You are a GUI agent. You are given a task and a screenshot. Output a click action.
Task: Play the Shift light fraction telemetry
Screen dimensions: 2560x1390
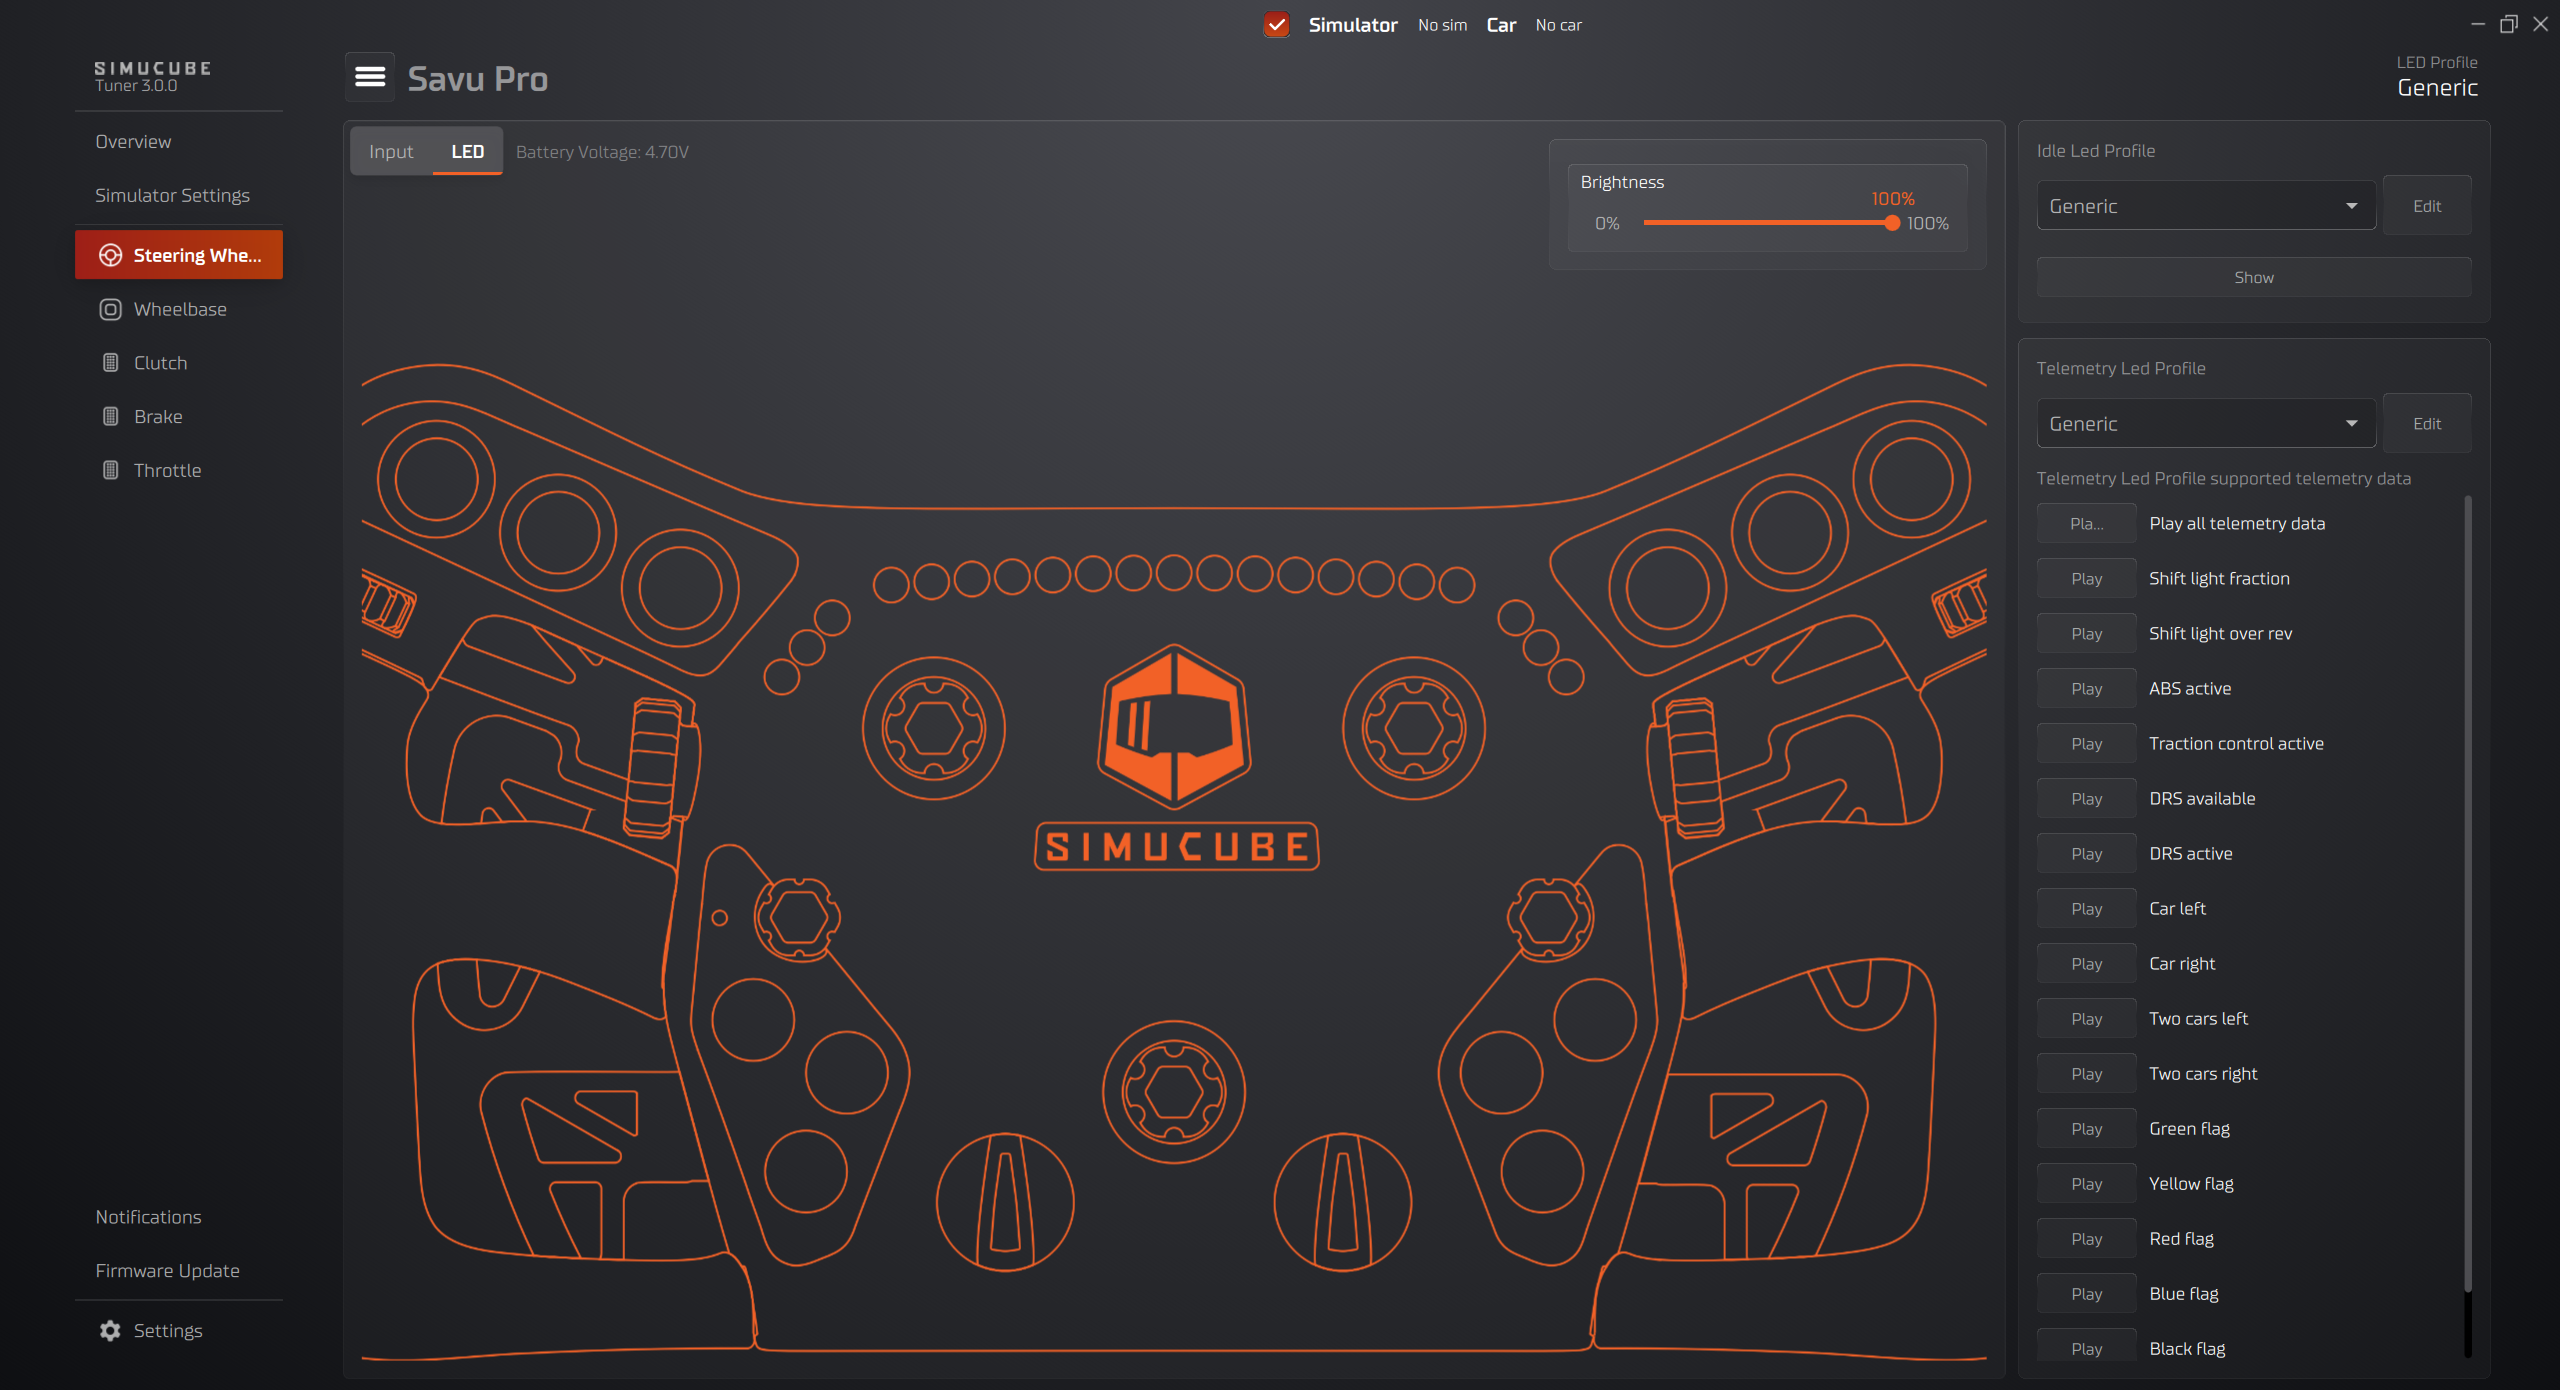2086,578
